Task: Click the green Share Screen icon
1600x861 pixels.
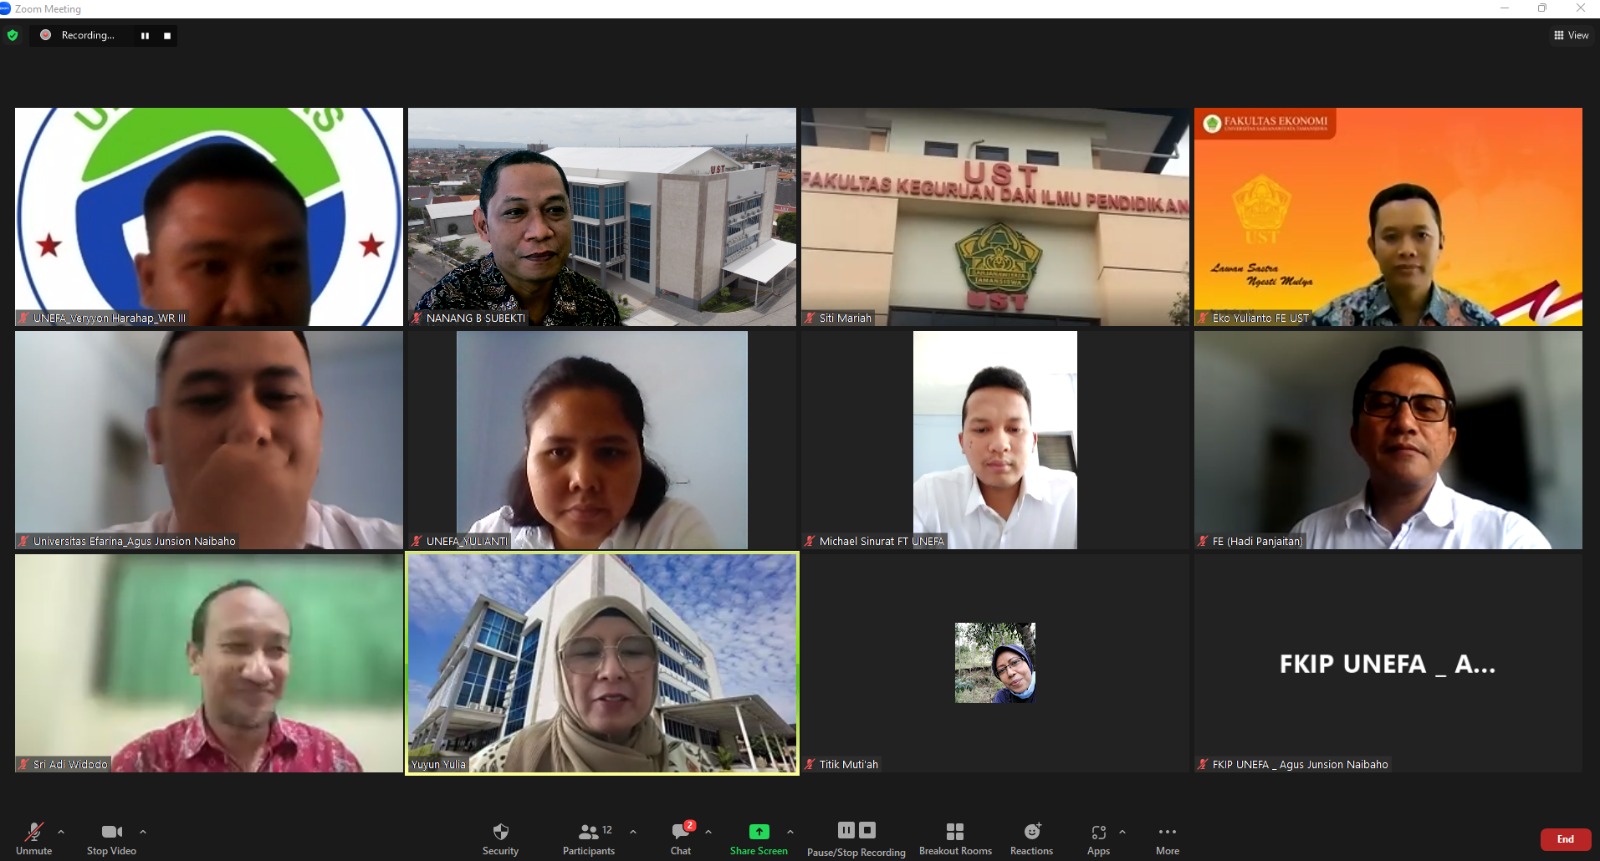Action: [x=759, y=831]
